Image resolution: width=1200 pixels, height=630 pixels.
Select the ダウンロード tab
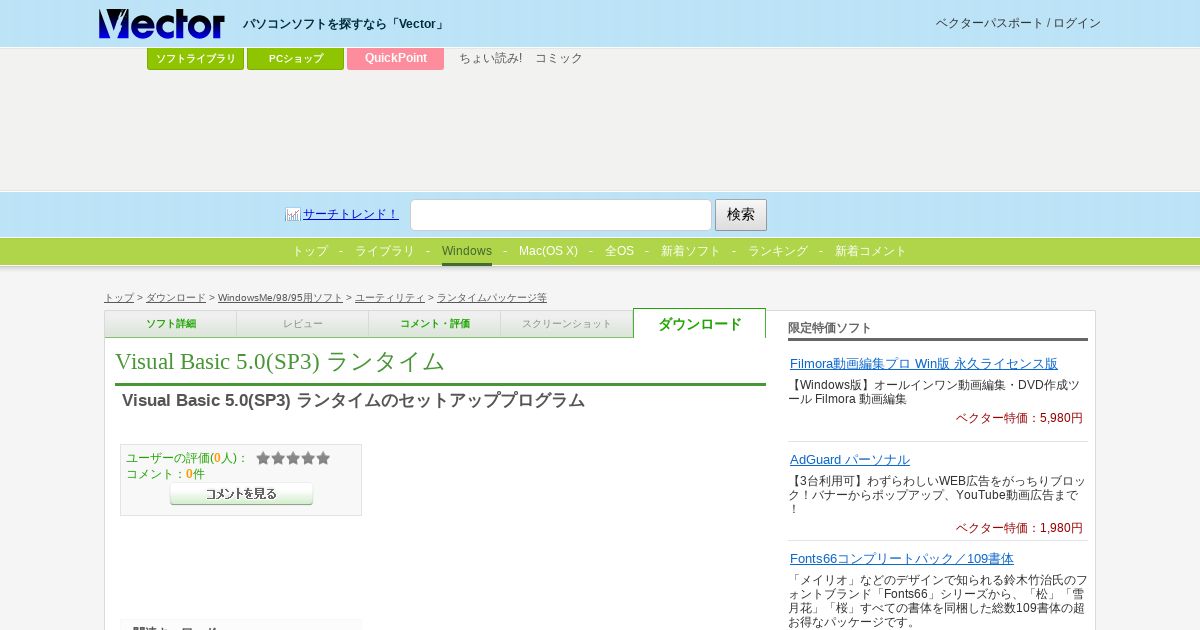[700, 323]
